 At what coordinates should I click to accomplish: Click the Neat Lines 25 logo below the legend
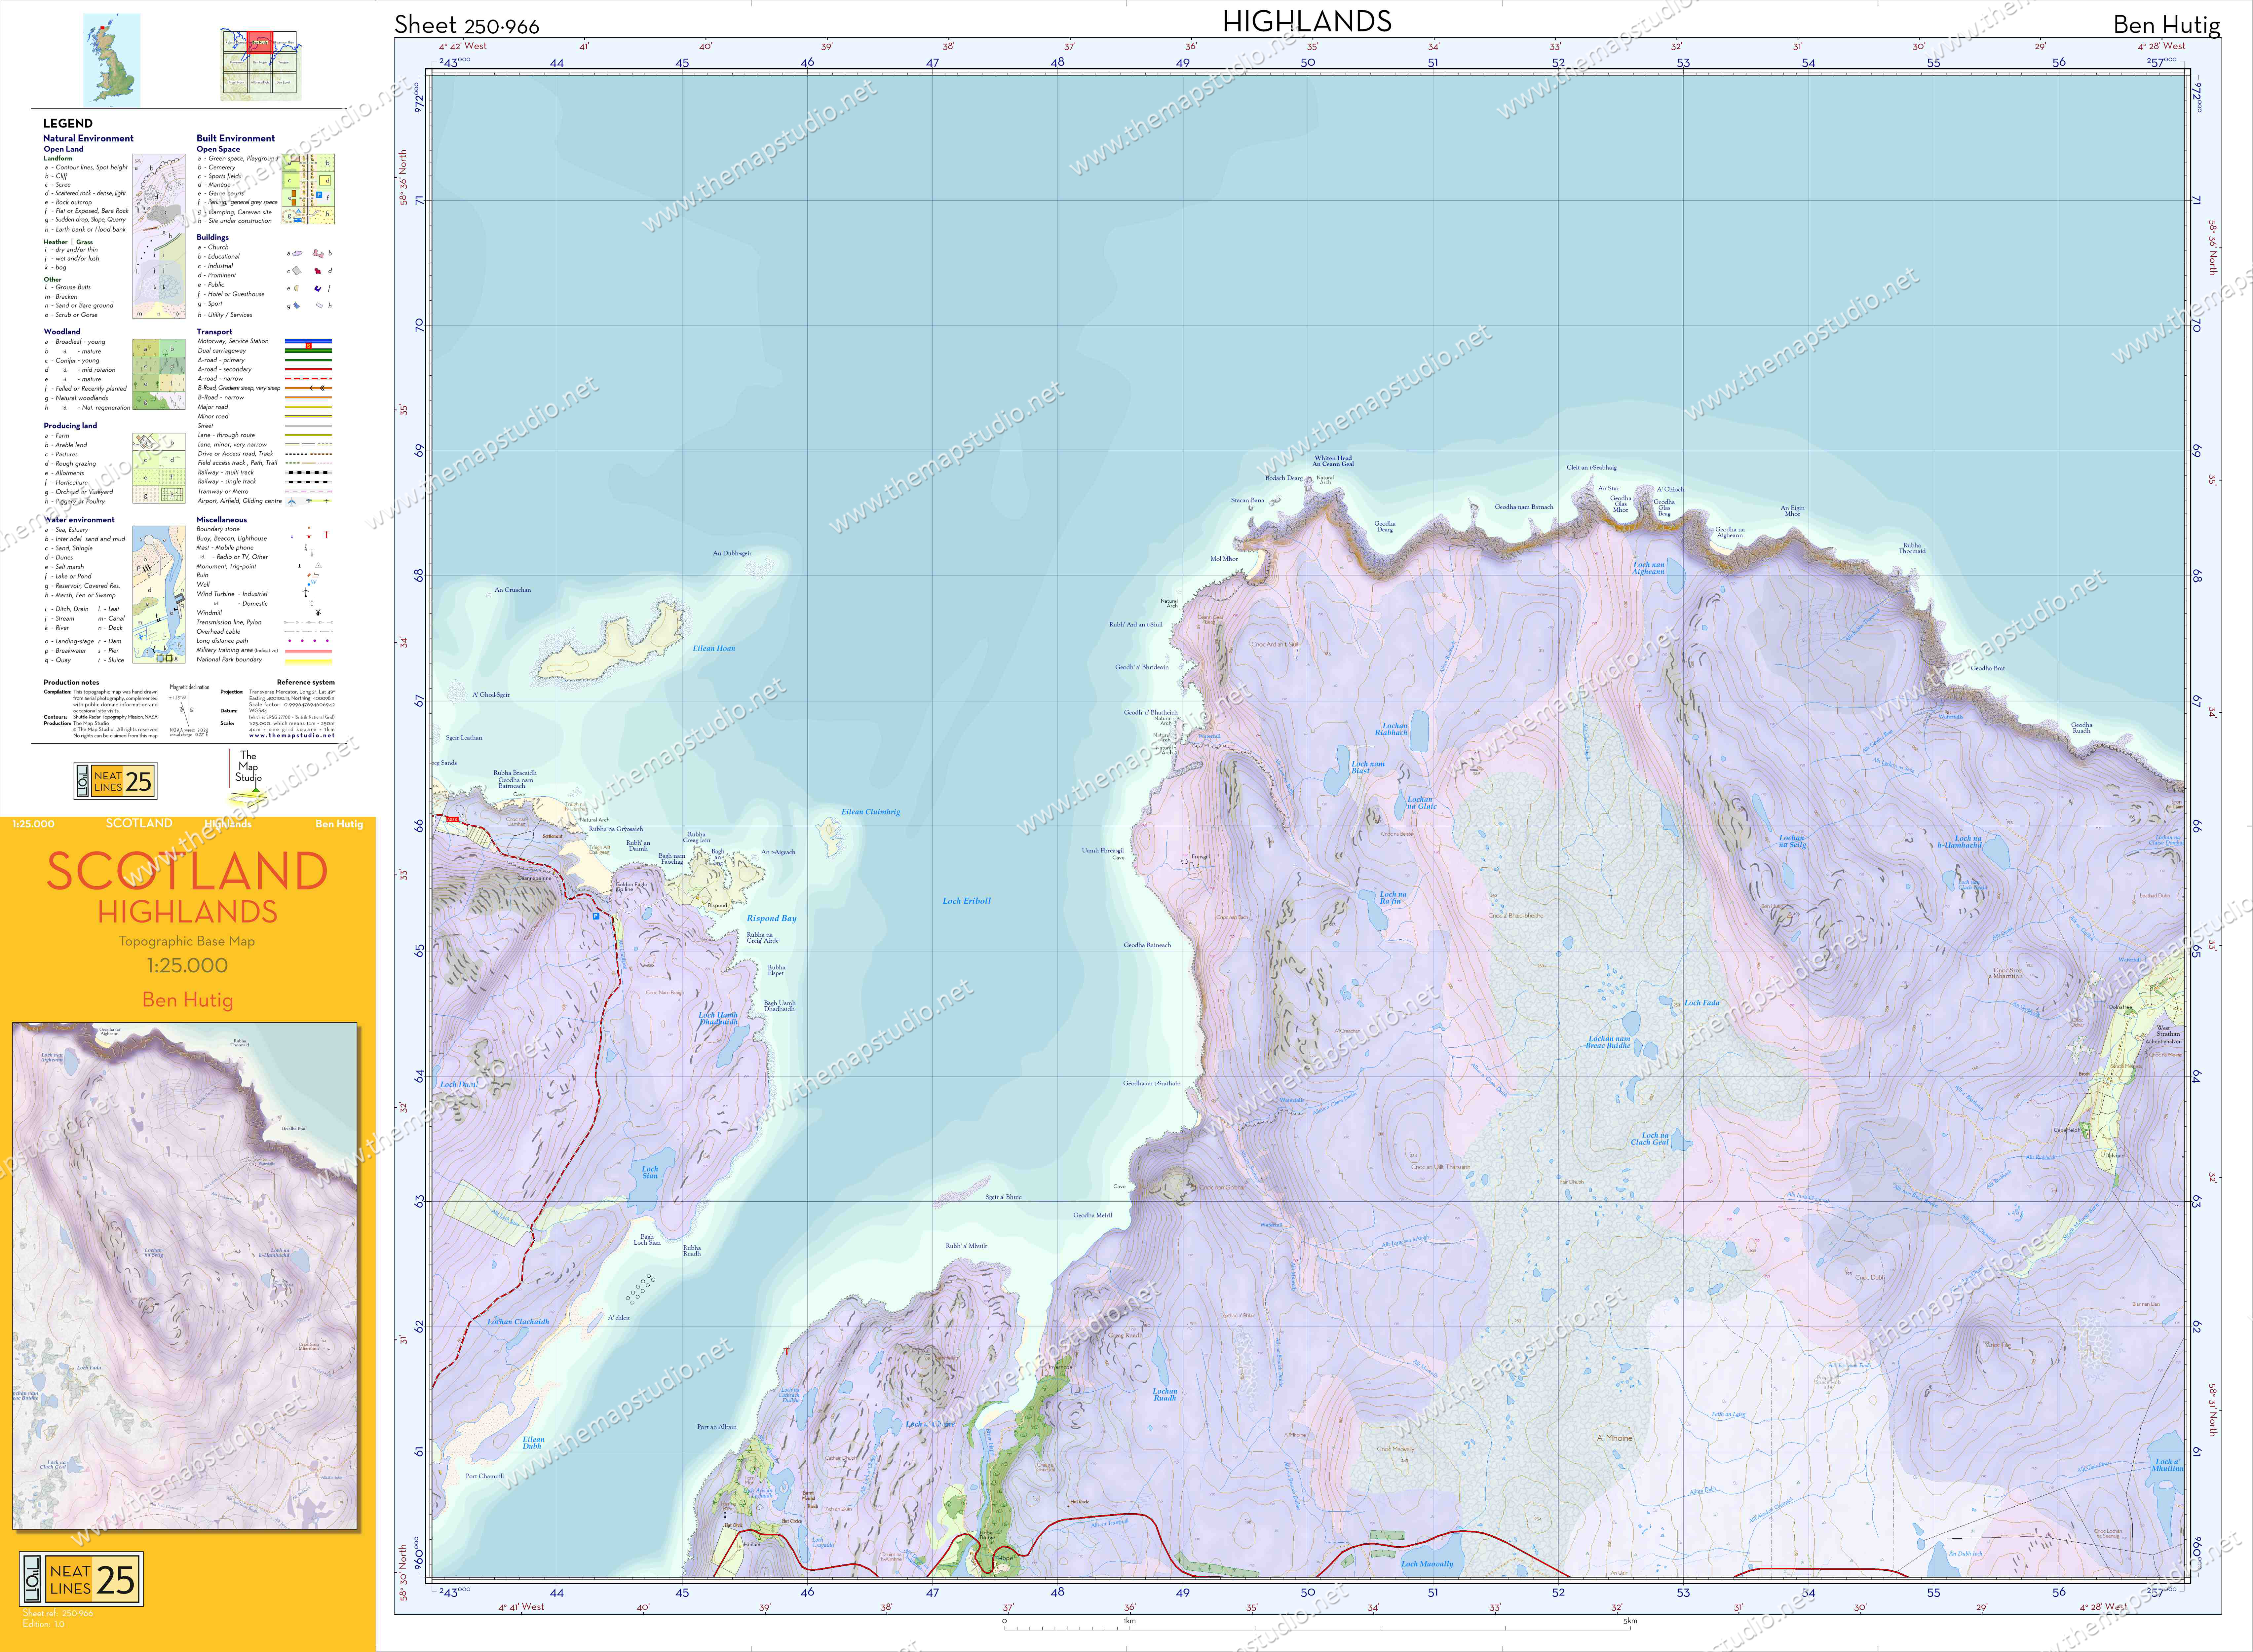point(115,781)
